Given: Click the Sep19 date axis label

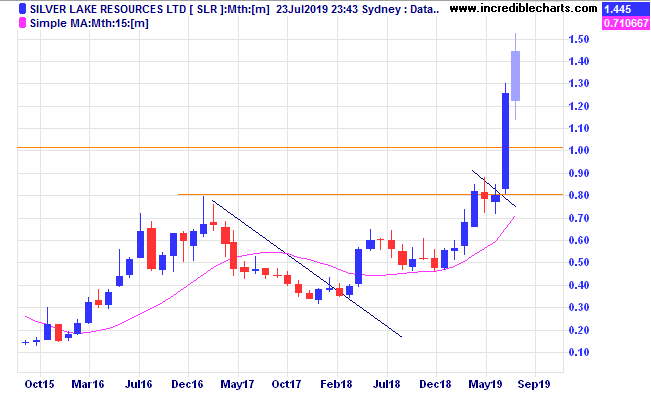Looking at the screenshot, I should click(x=535, y=384).
